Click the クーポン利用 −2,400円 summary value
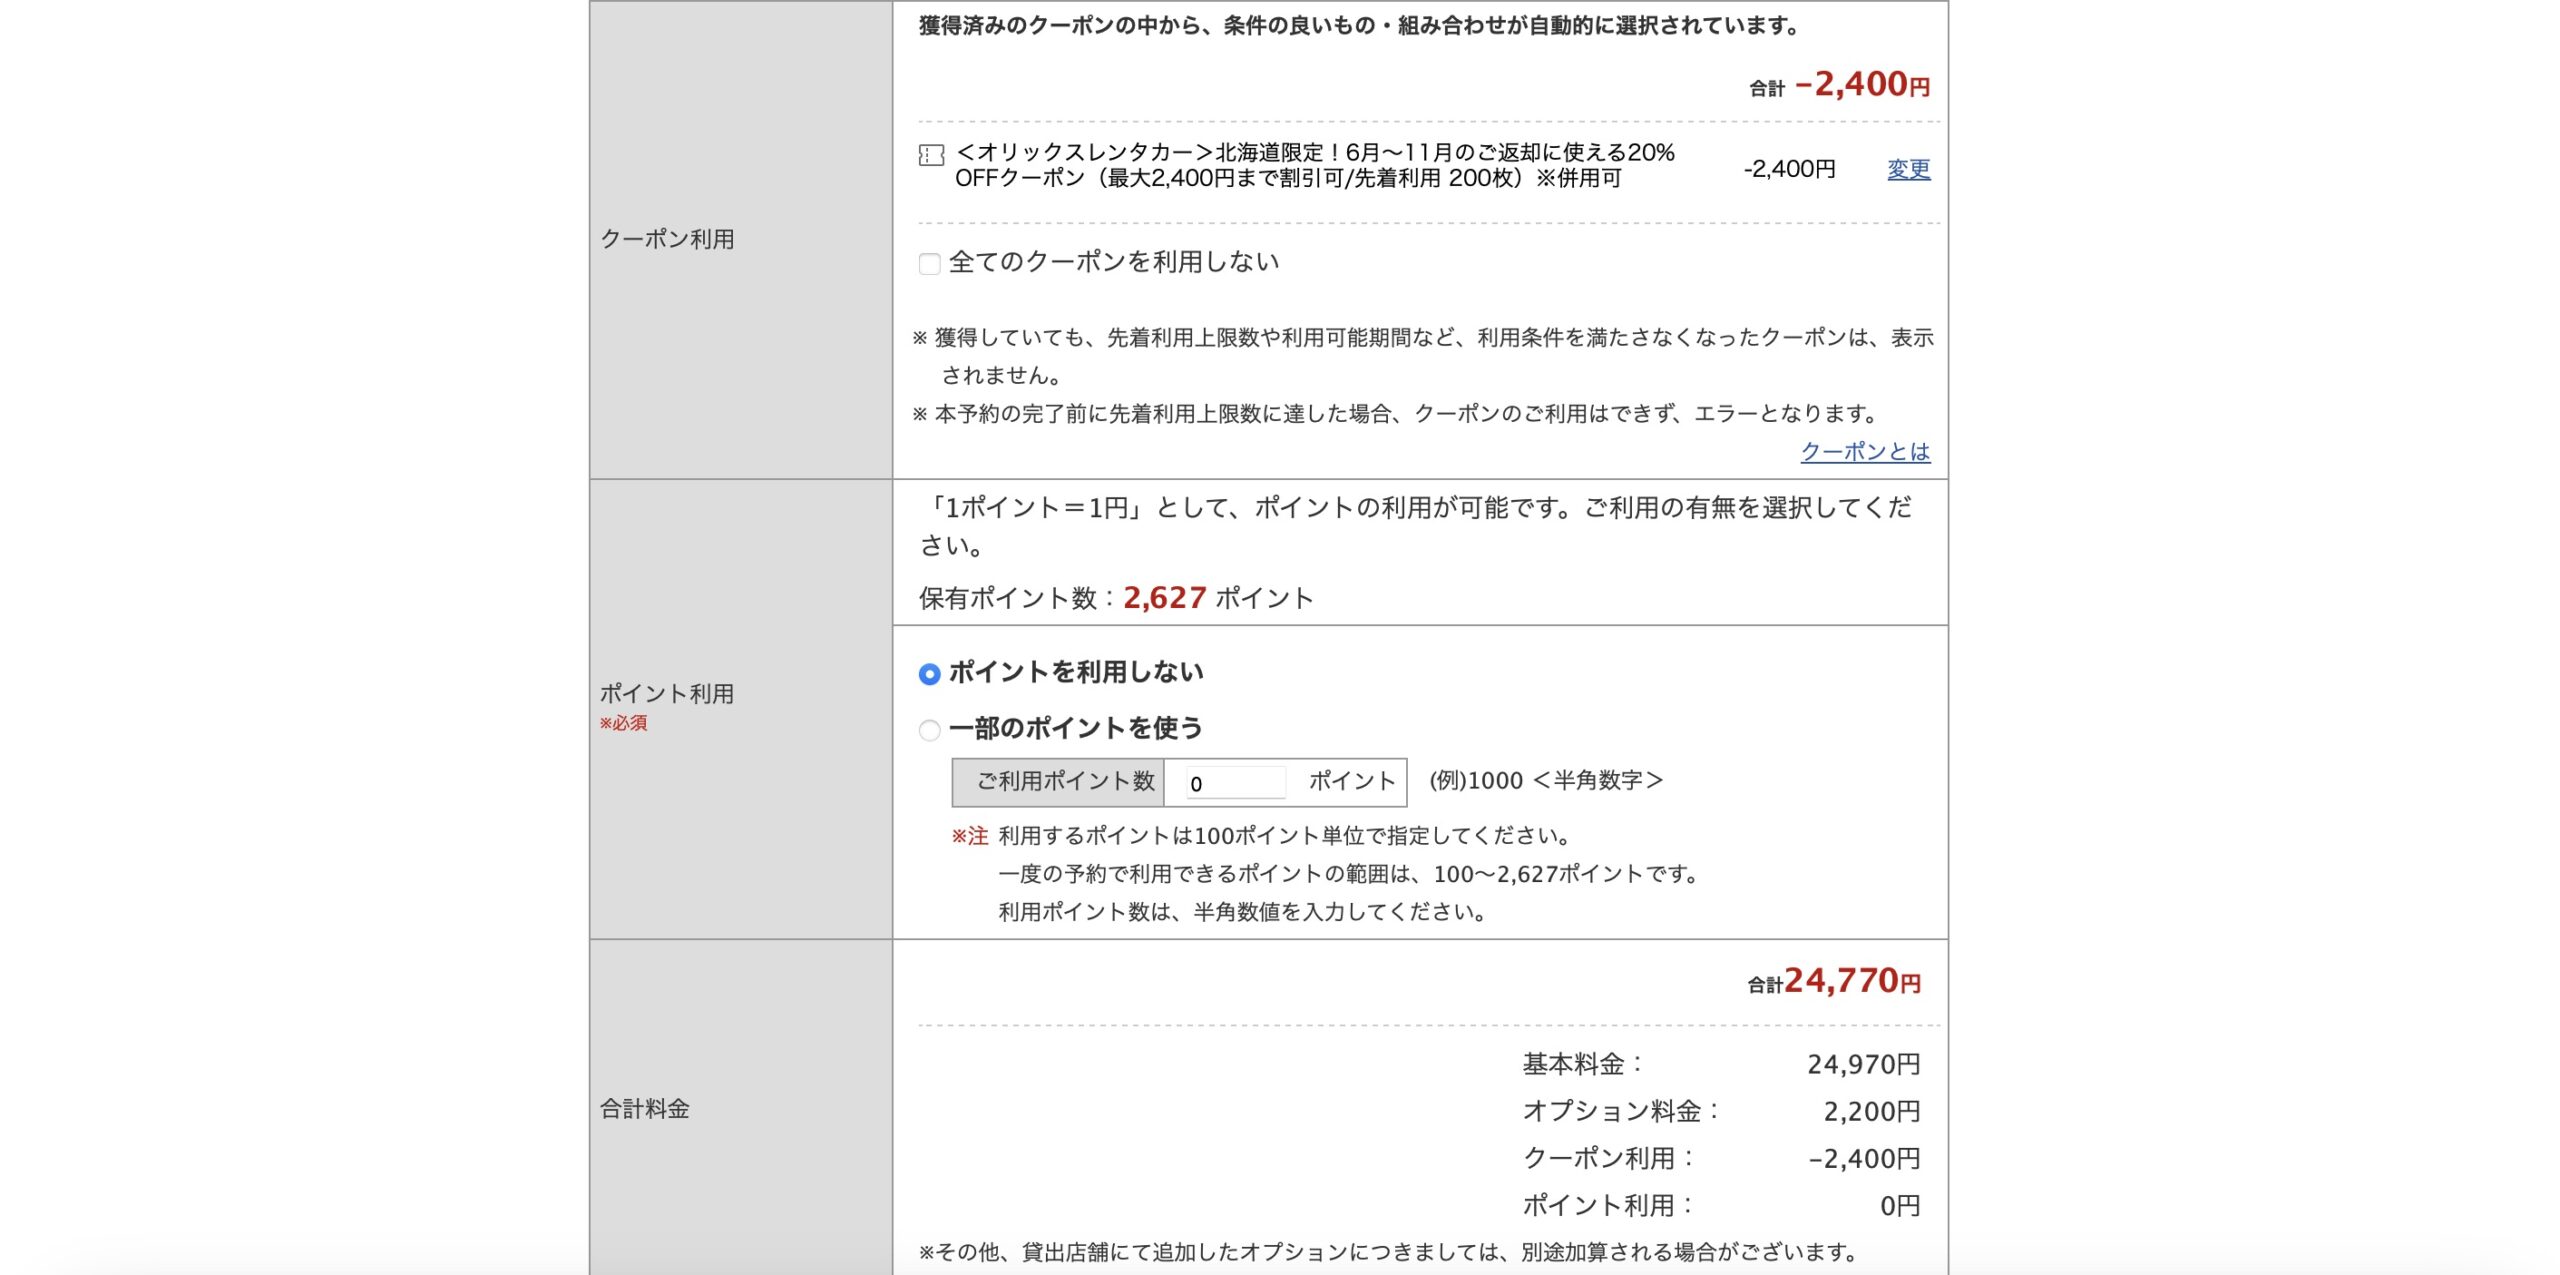 1865,1158
